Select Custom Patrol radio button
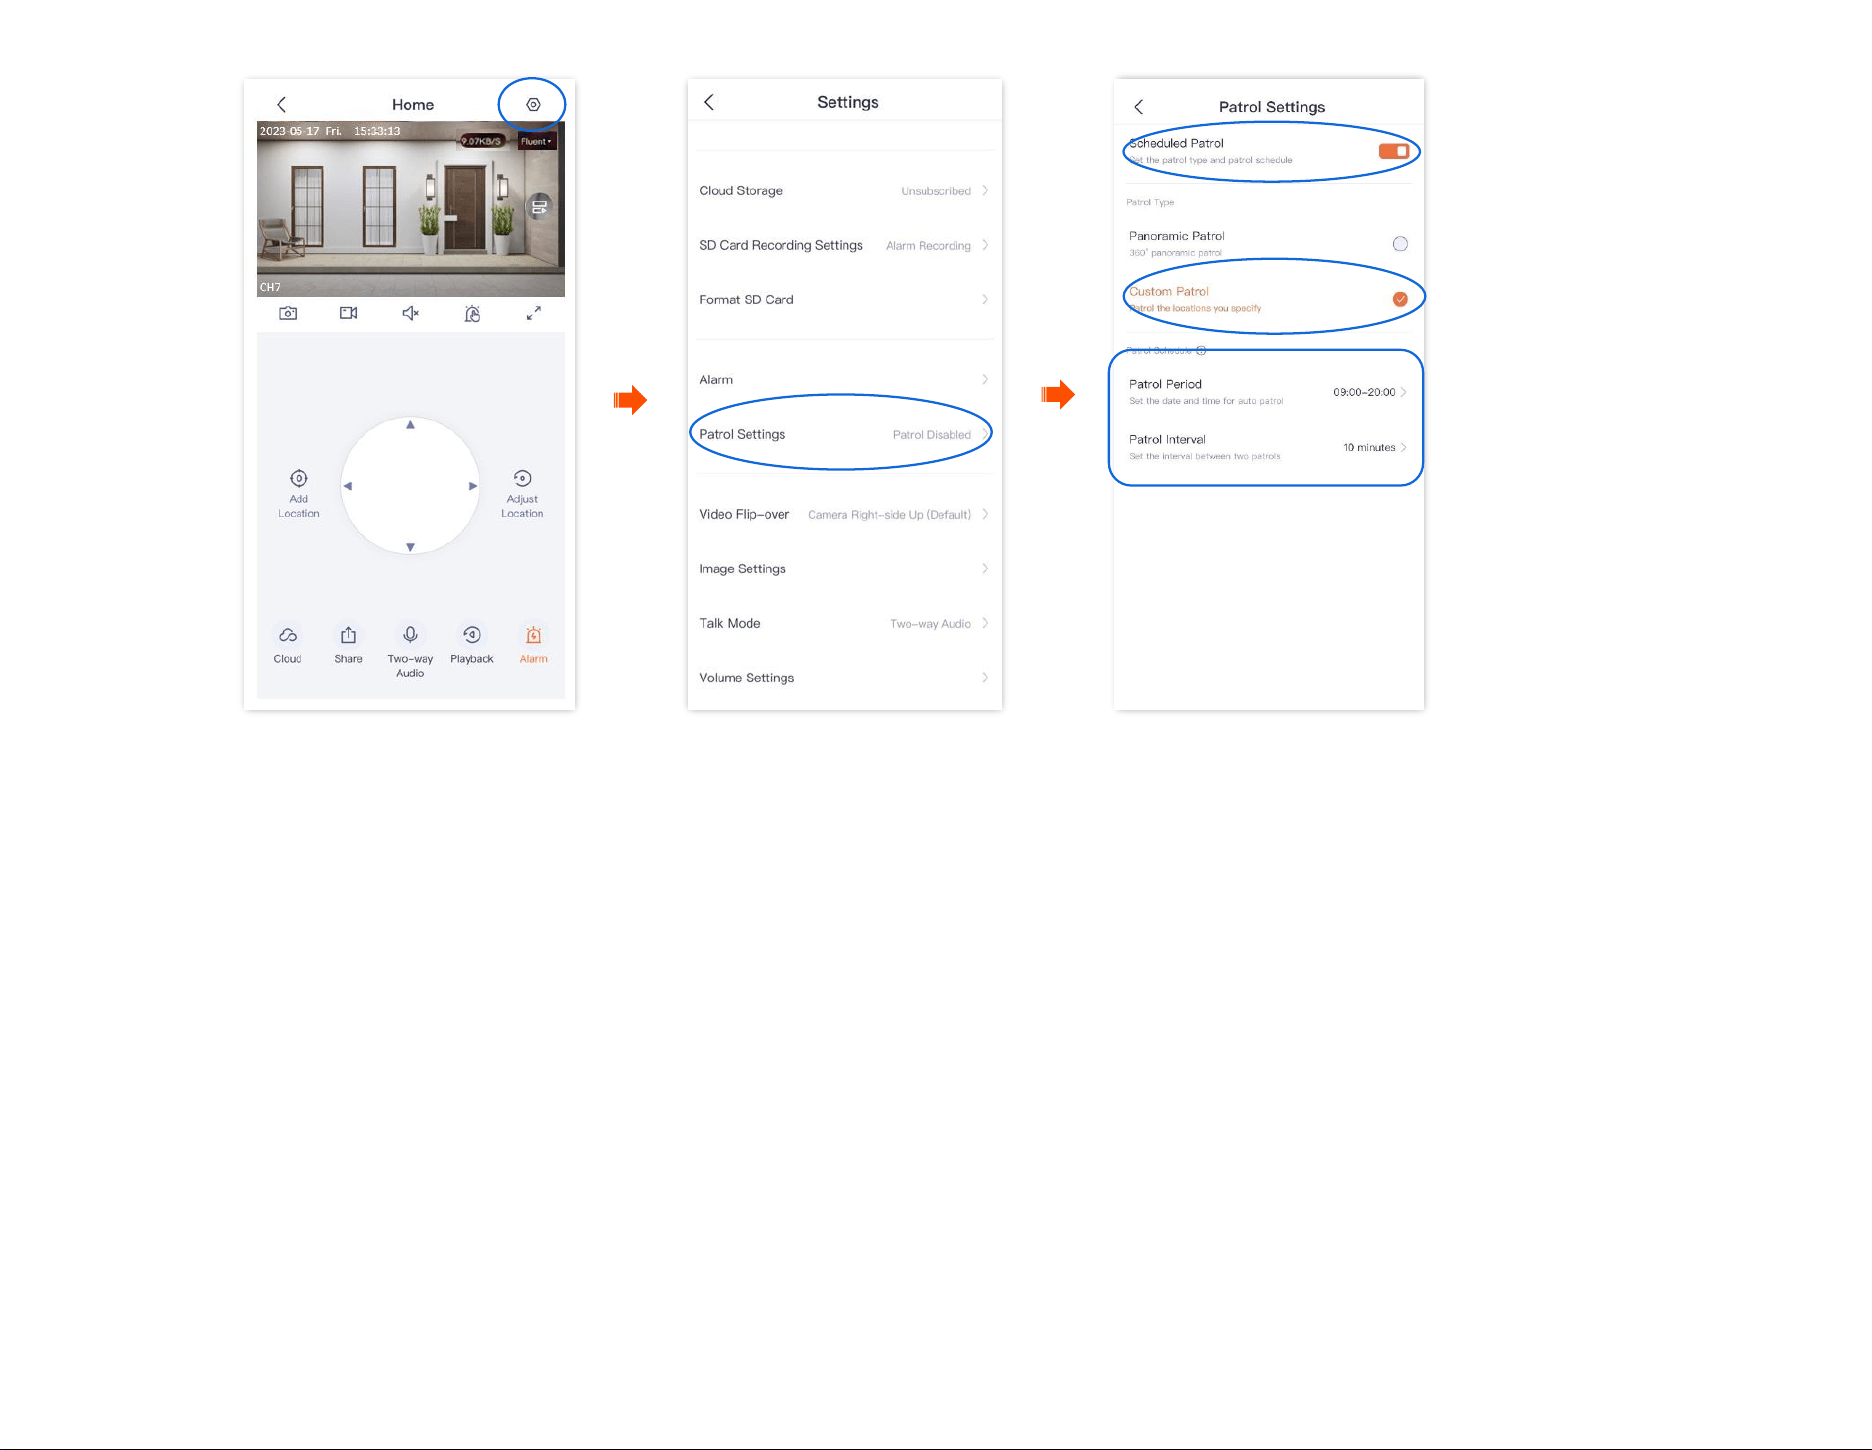The width and height of the screenshot is (1872, 1450). (x=1400, y=299)
